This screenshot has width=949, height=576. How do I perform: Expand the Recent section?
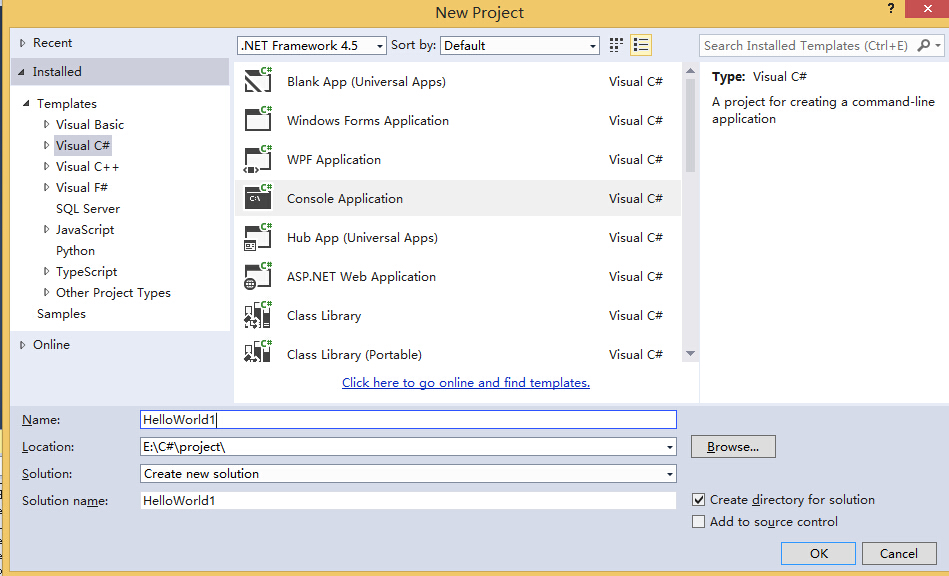[22, 43]
